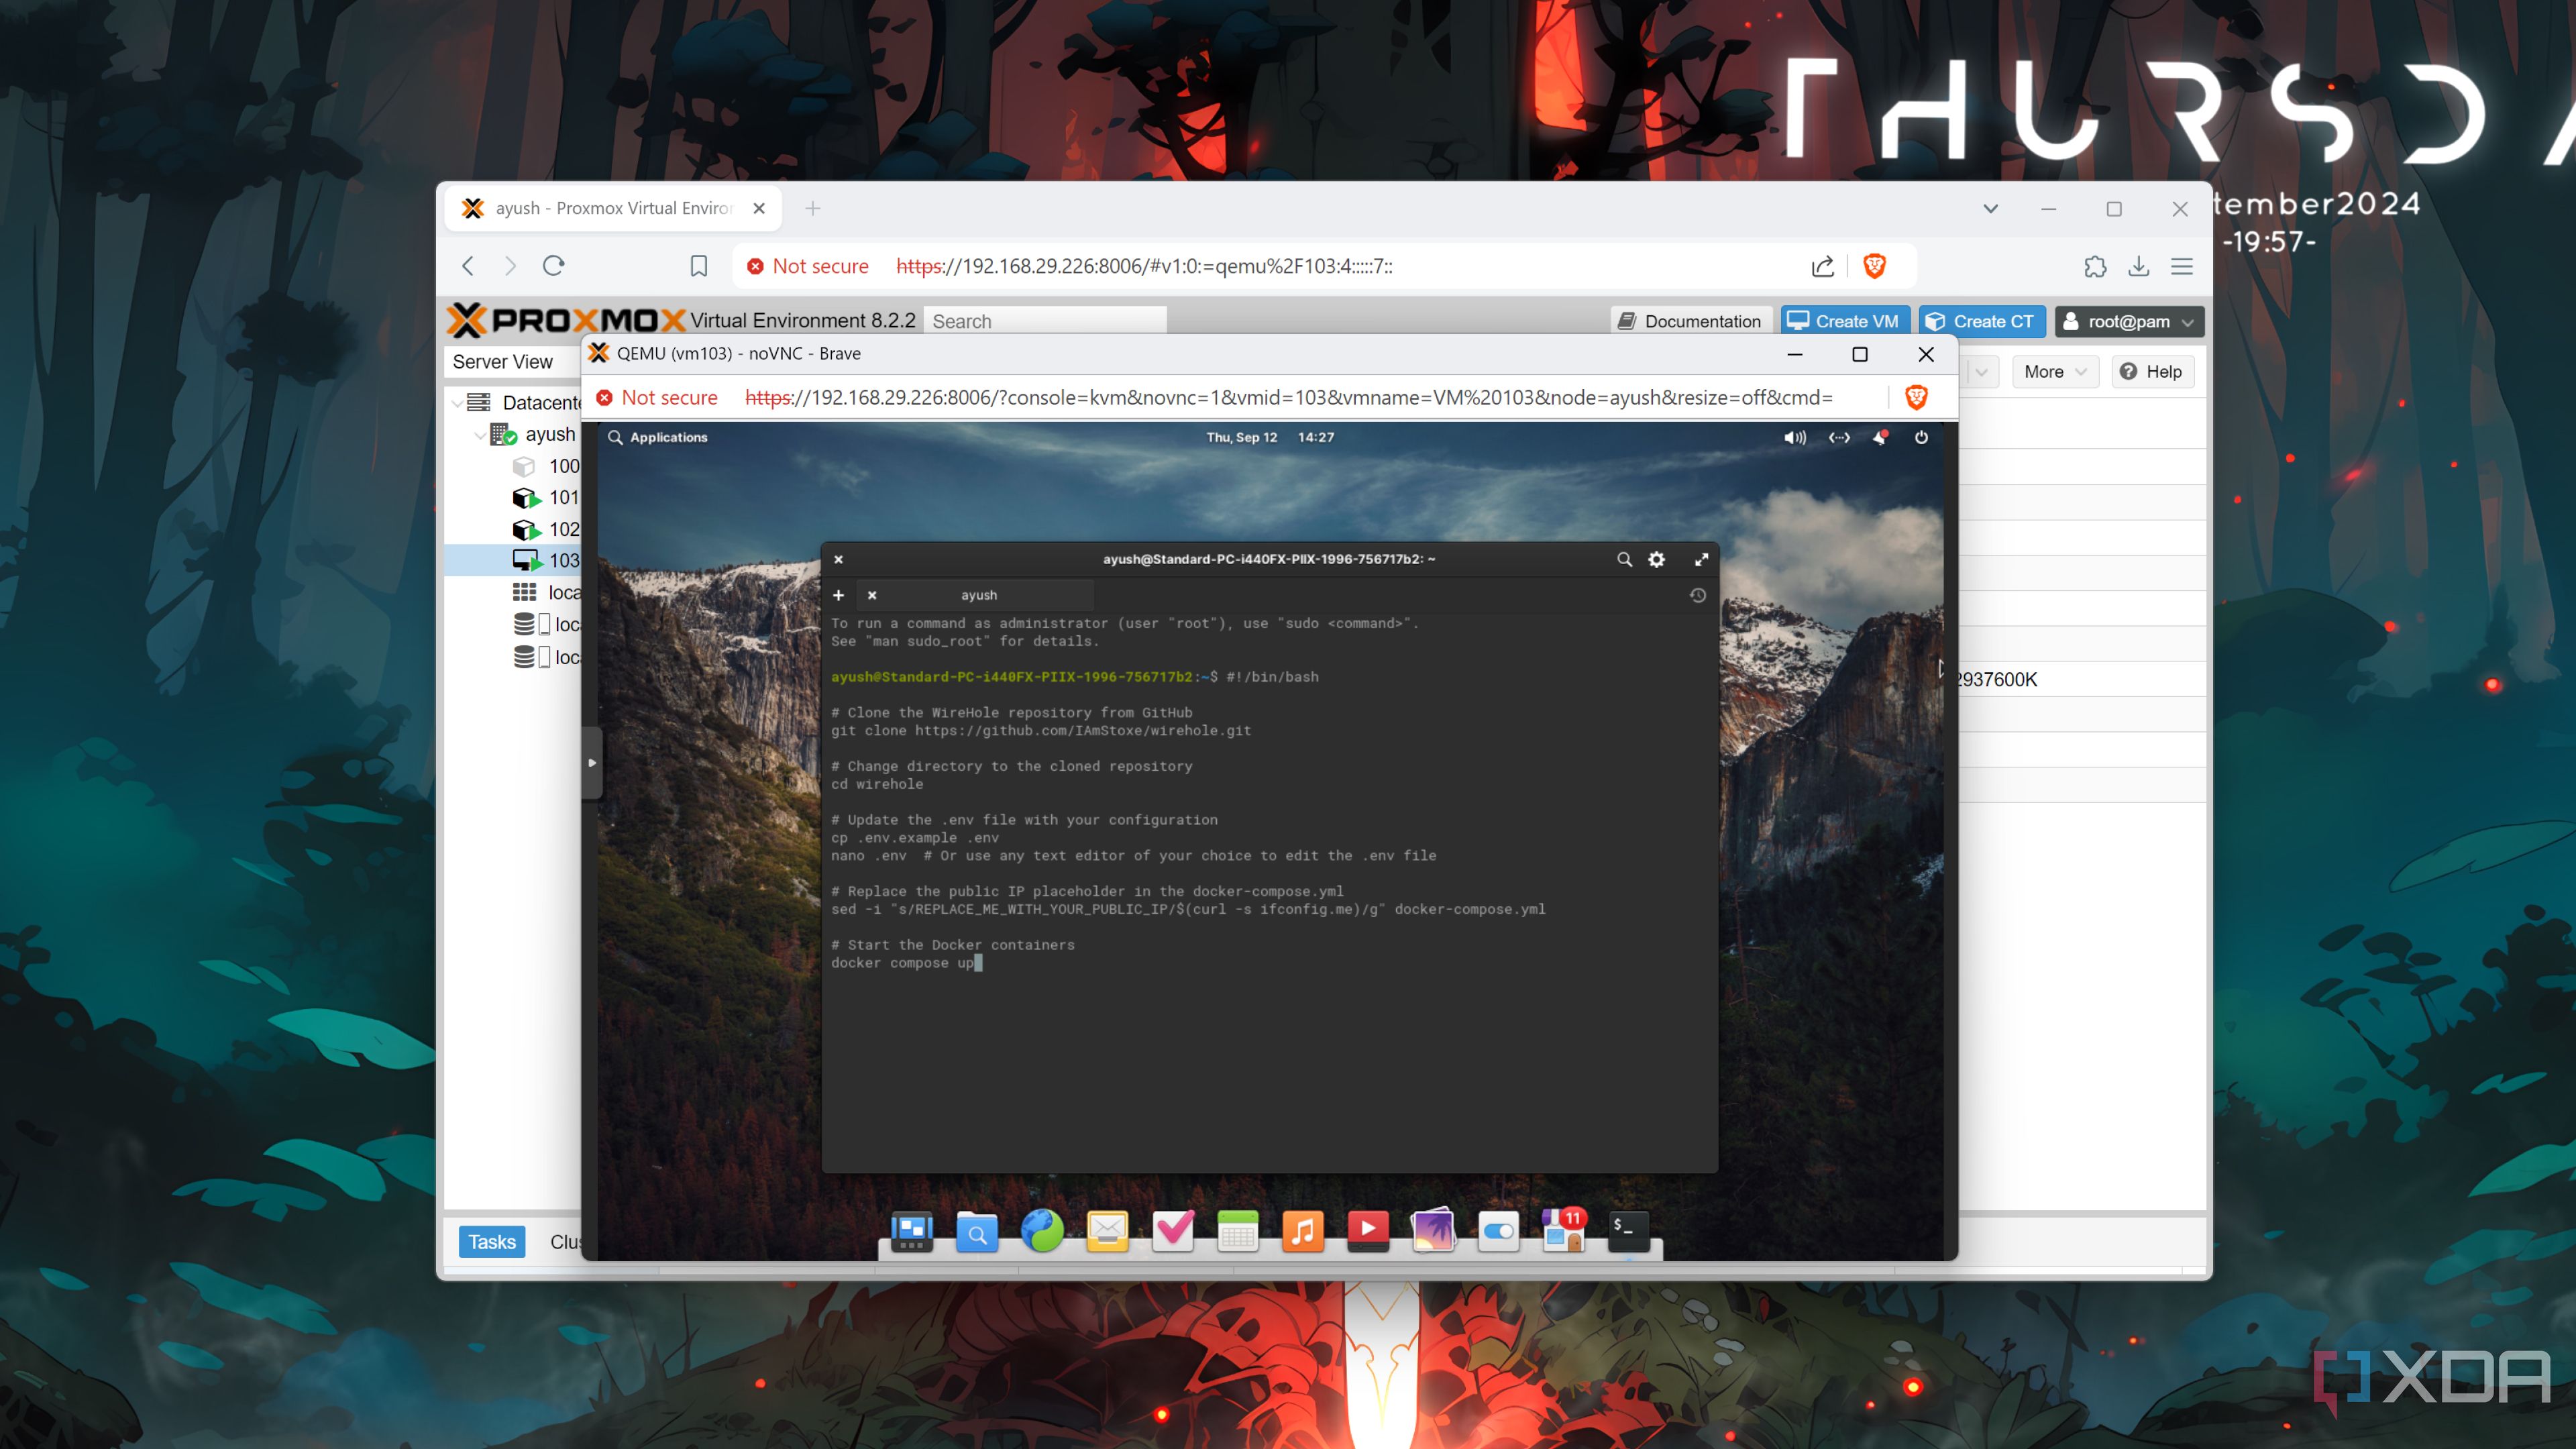Click the terminal search magnifier icon
2576x1449 pixels.
pos(1624,559)
